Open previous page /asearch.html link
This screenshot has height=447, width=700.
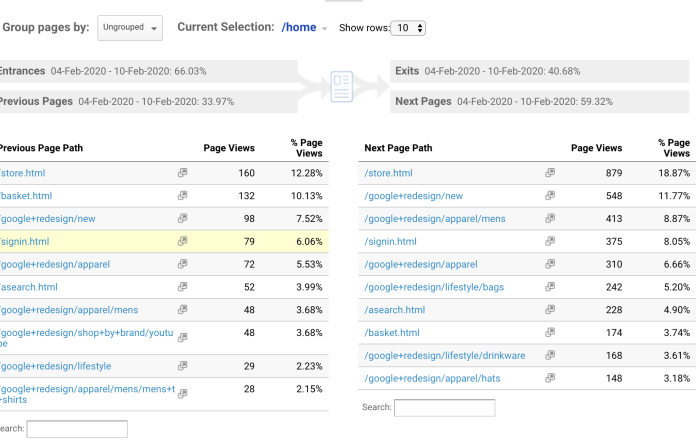coord(29,287)
